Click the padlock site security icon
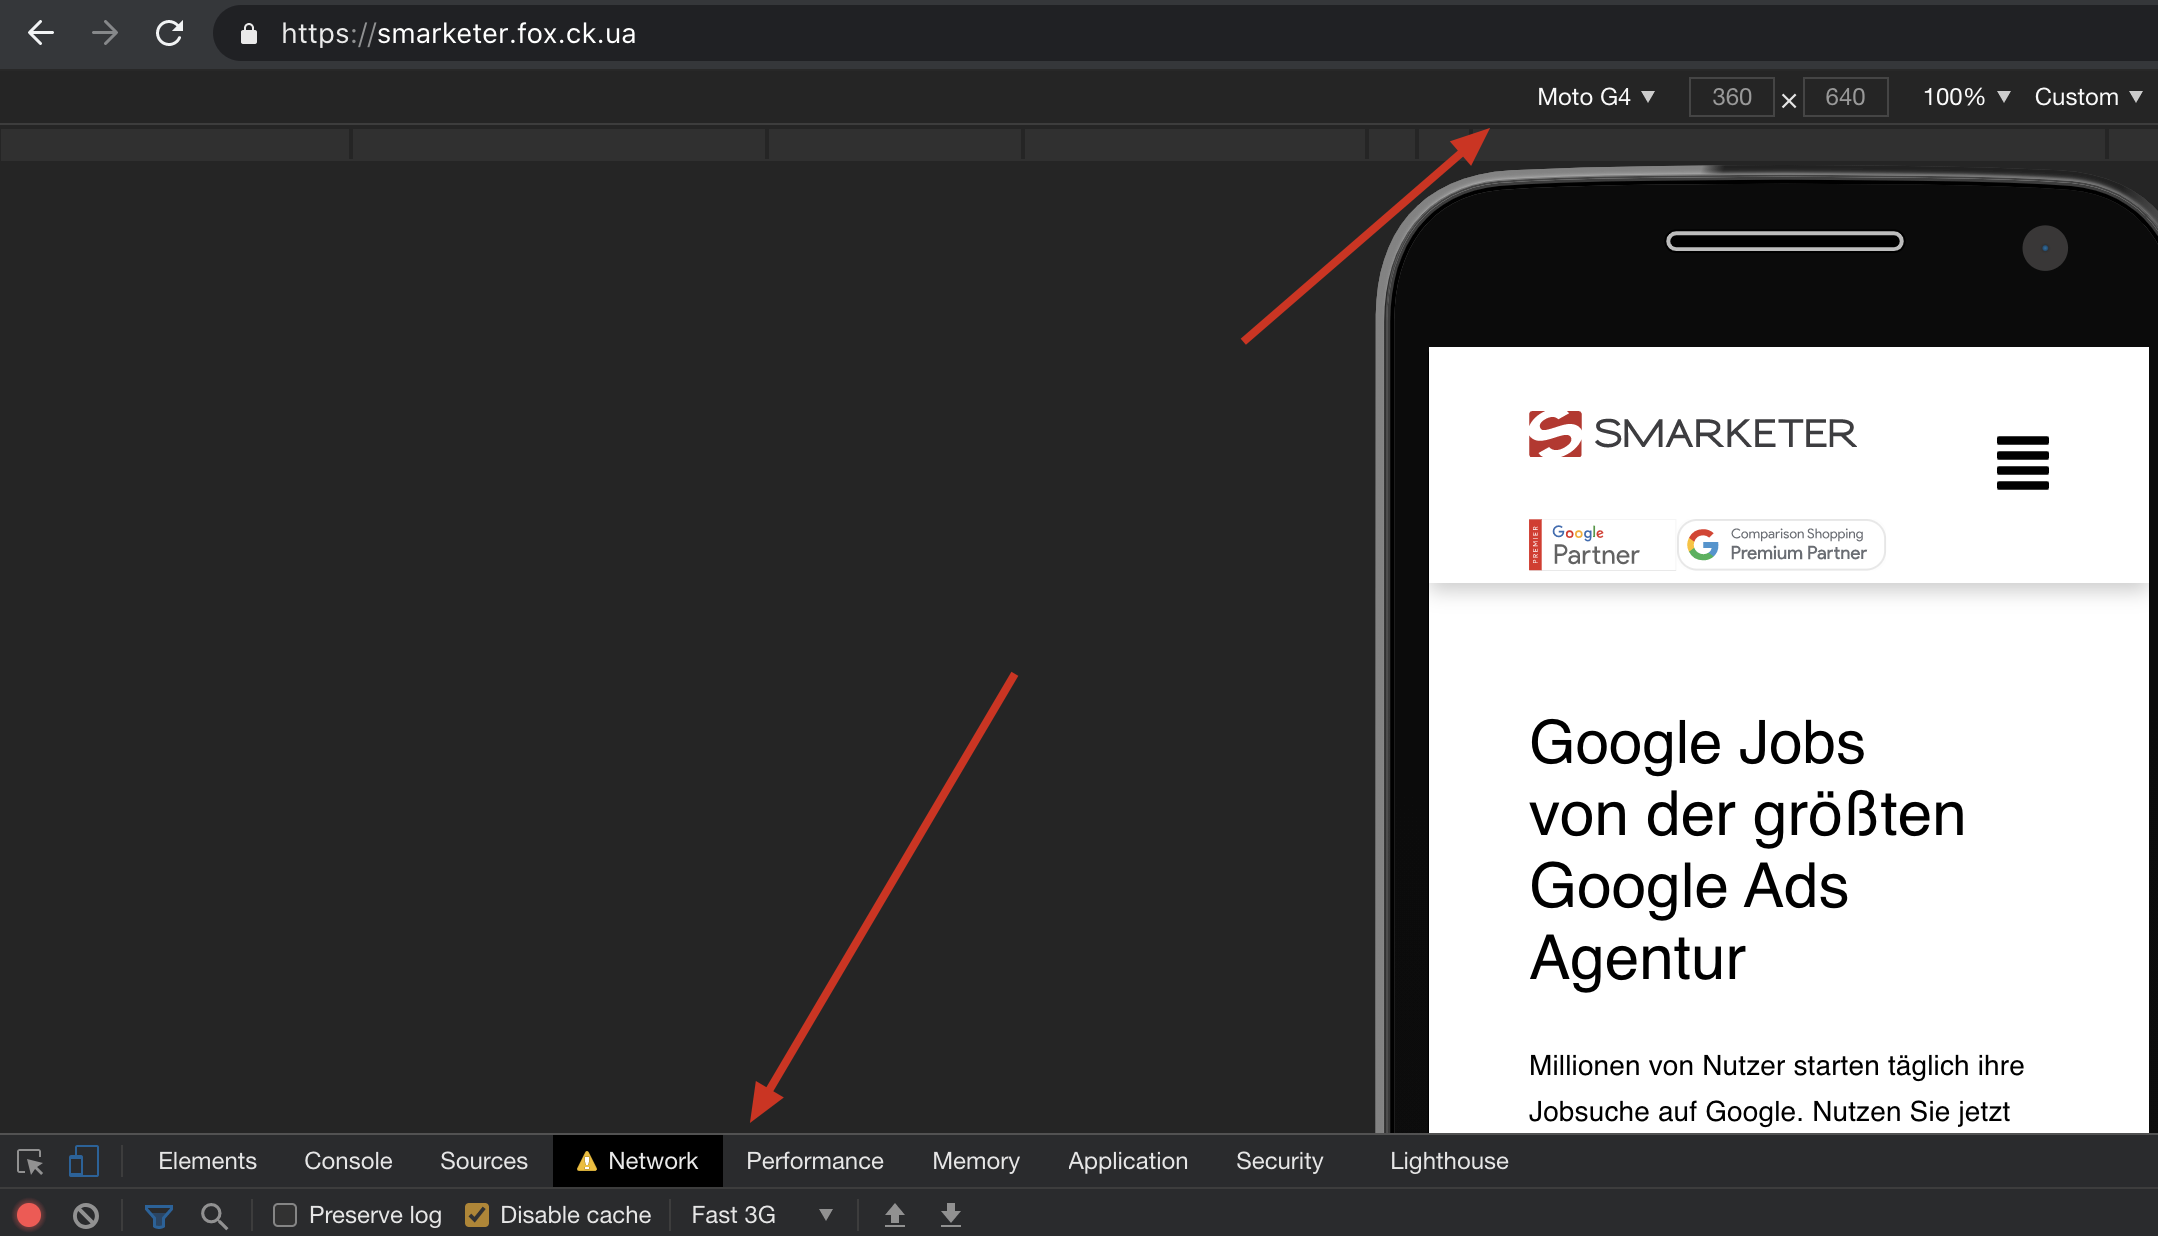Screen dimensions: 2158x1236 pyautogui.click(x=249, y=34)
